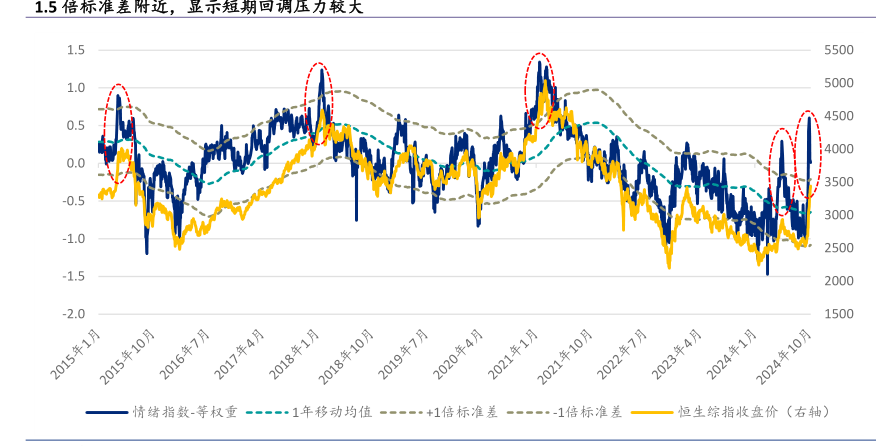The width and height of the screenshot is (876, 446).
Task: Click the rightmost red dashed ellipse
Action: pos(809,155)
